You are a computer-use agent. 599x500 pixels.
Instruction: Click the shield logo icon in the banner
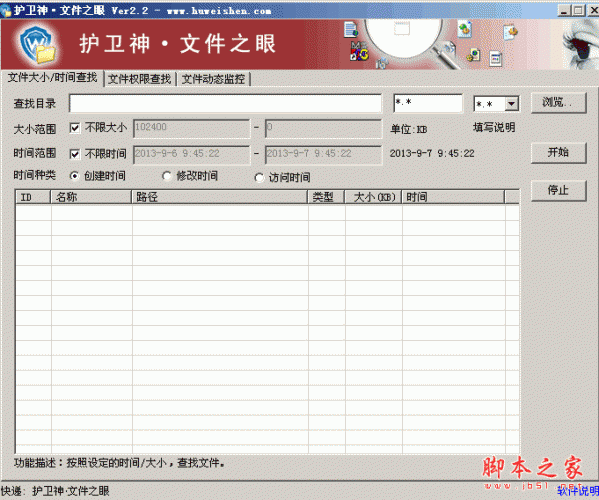tap(38, 45)
